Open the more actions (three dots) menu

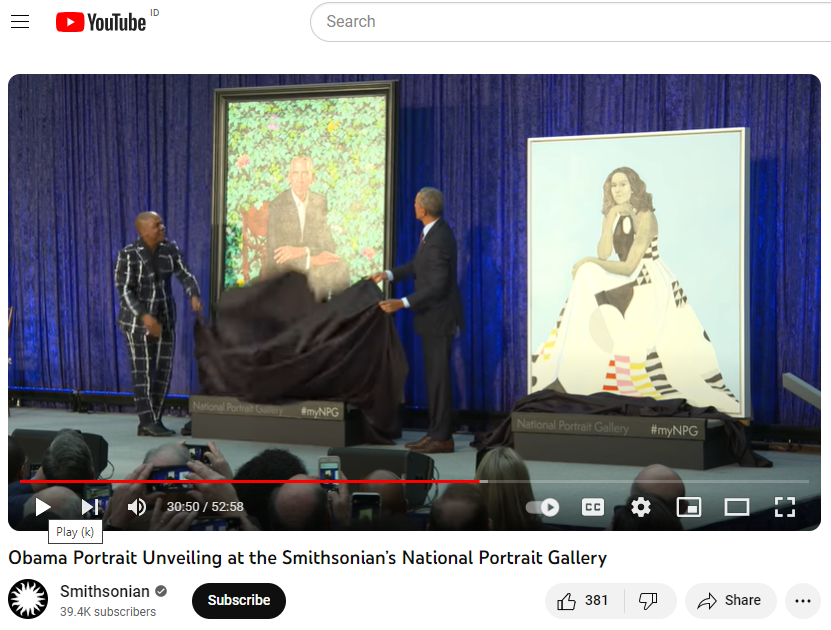click(x=802, y=600)
